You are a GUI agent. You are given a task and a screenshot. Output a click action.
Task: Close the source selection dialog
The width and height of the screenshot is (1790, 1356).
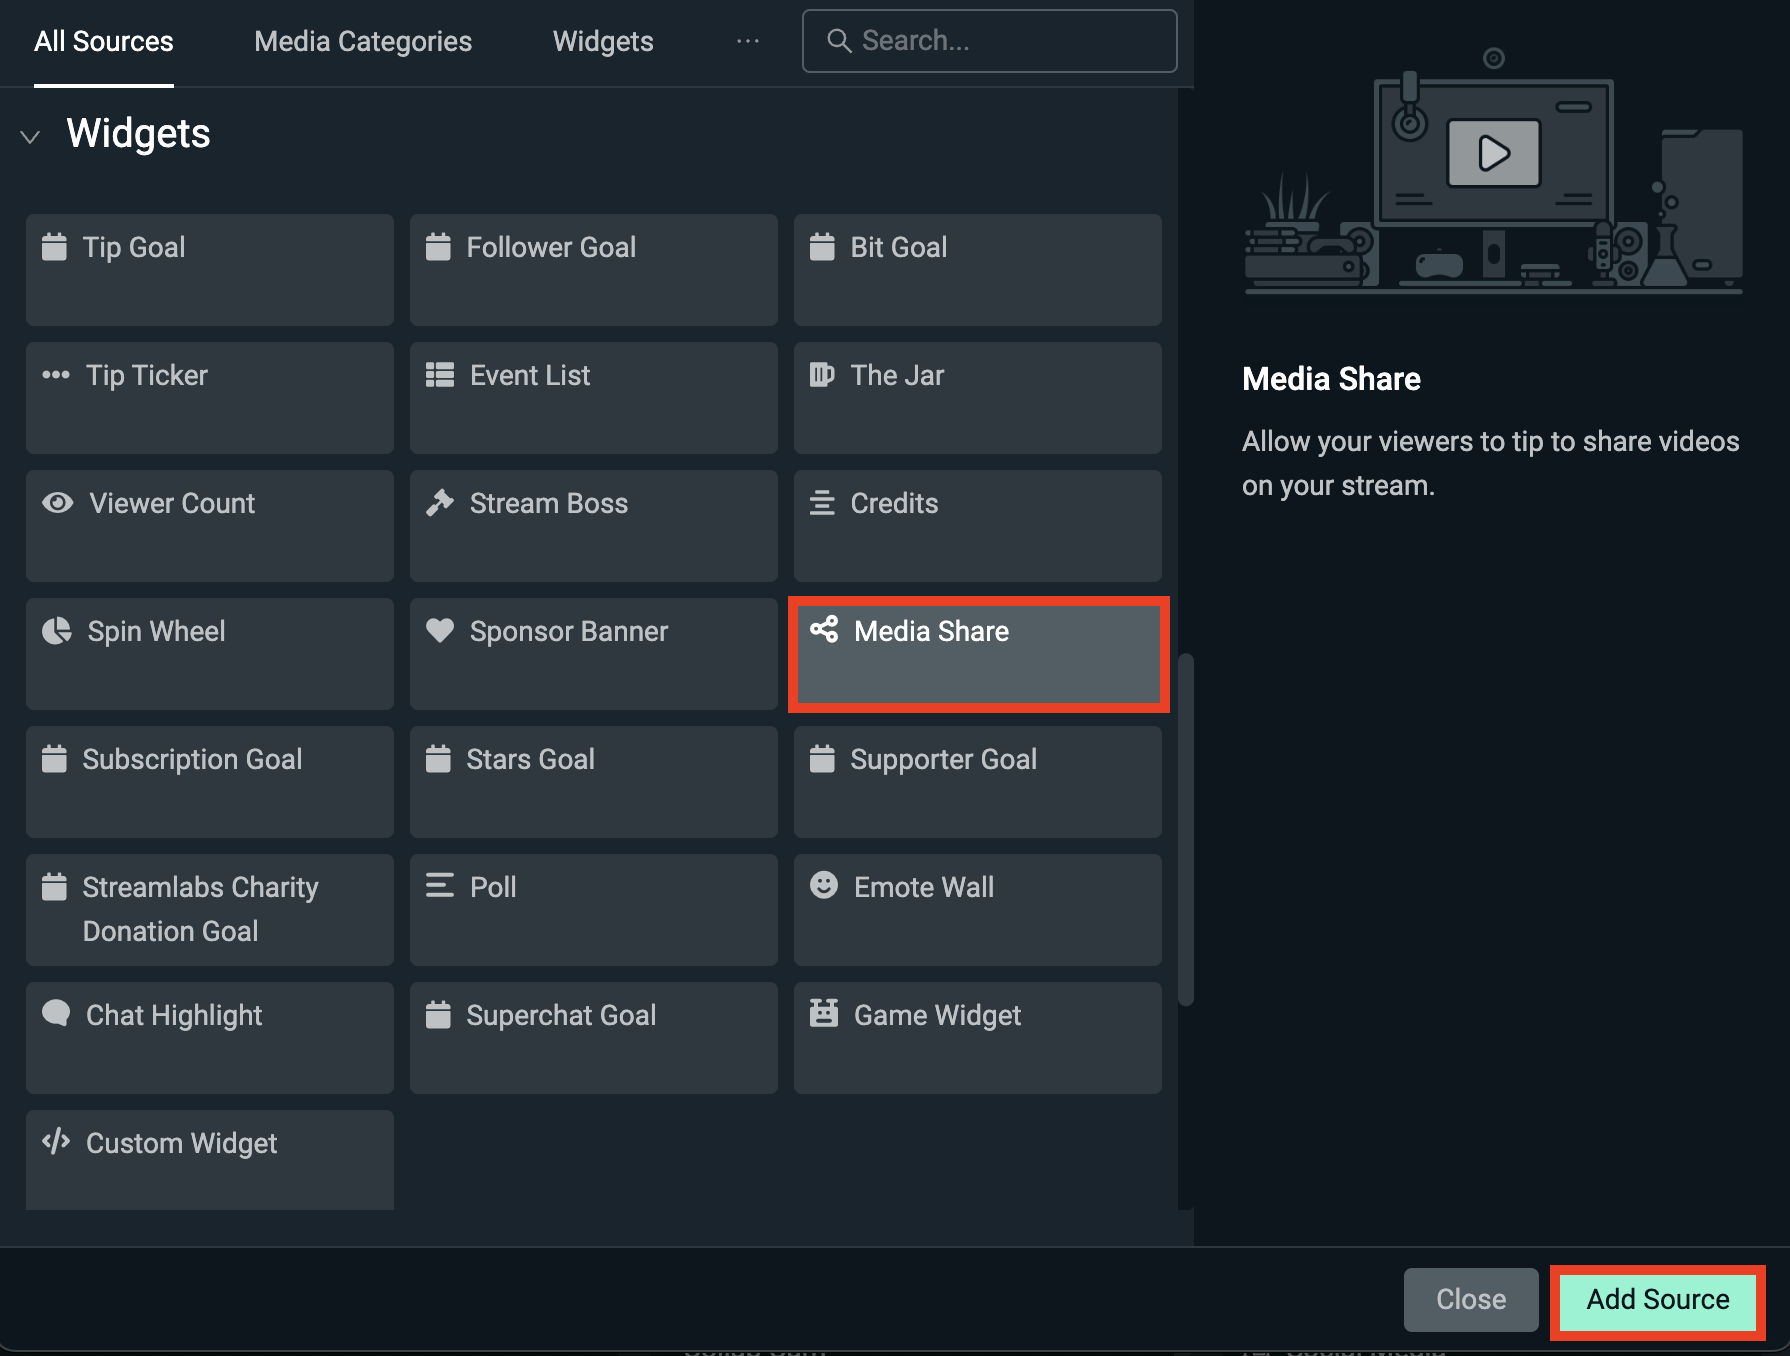coord(1470,1299)
